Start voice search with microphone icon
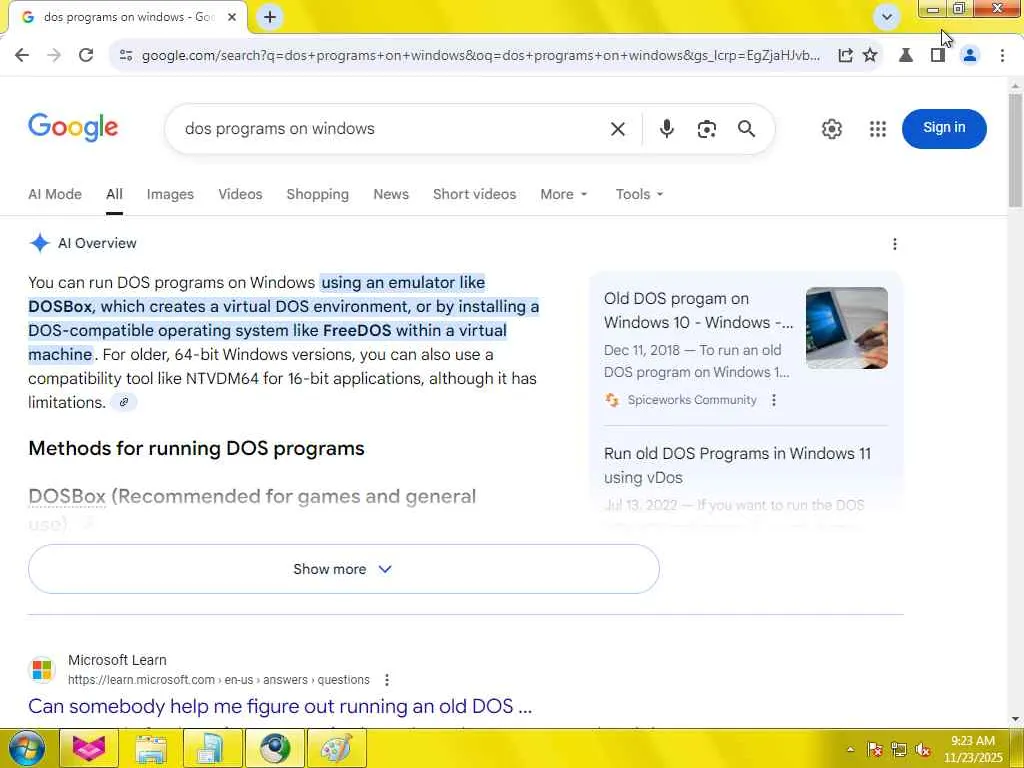Screen dimensions: 1024x768 [x=666, y=129]
